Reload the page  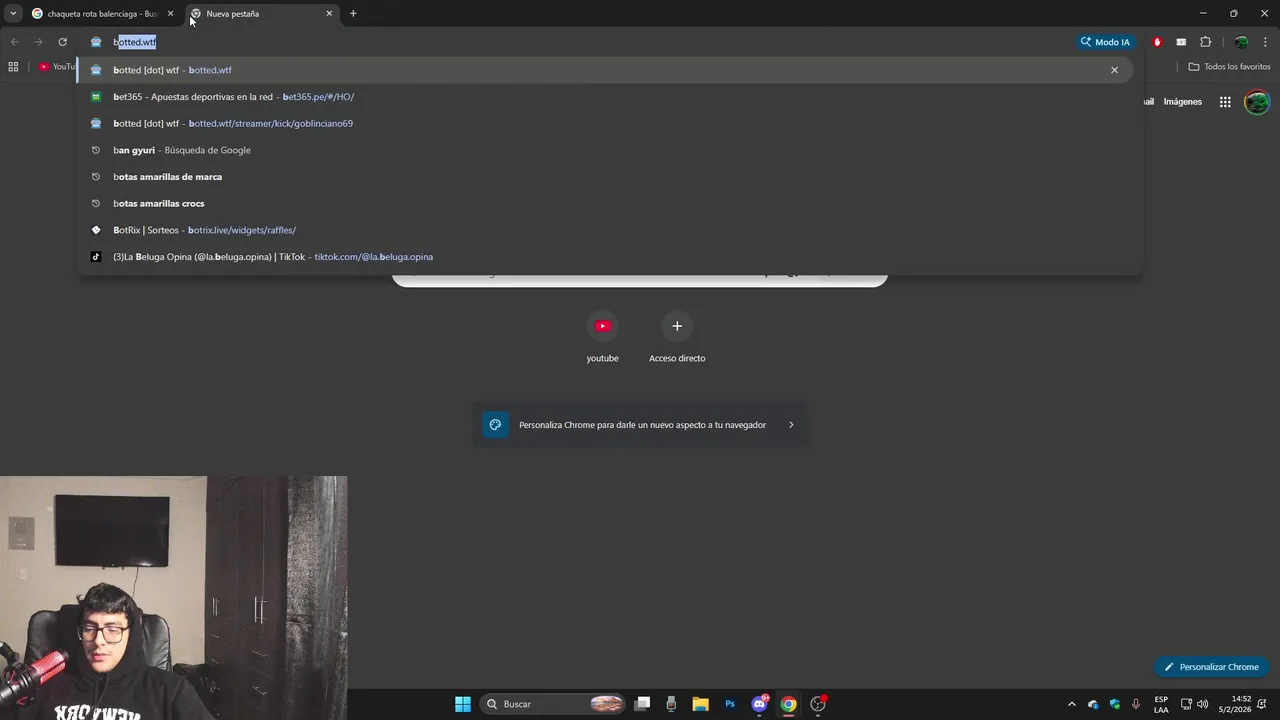point(62,42)
